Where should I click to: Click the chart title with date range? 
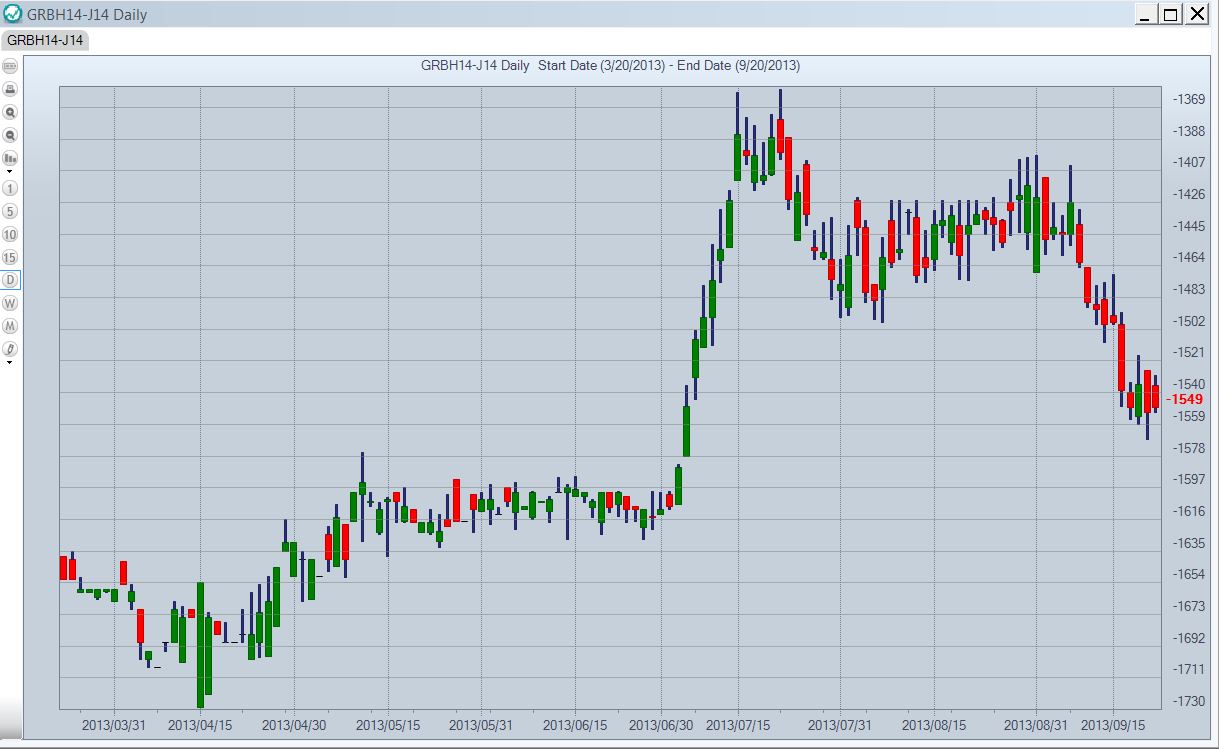tap(610, 66)
